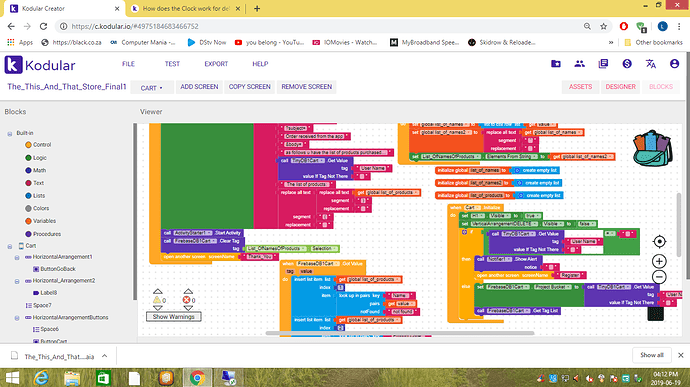Open the monetization dollar icon
Screen dimensions: 690x387
[627, 64]
